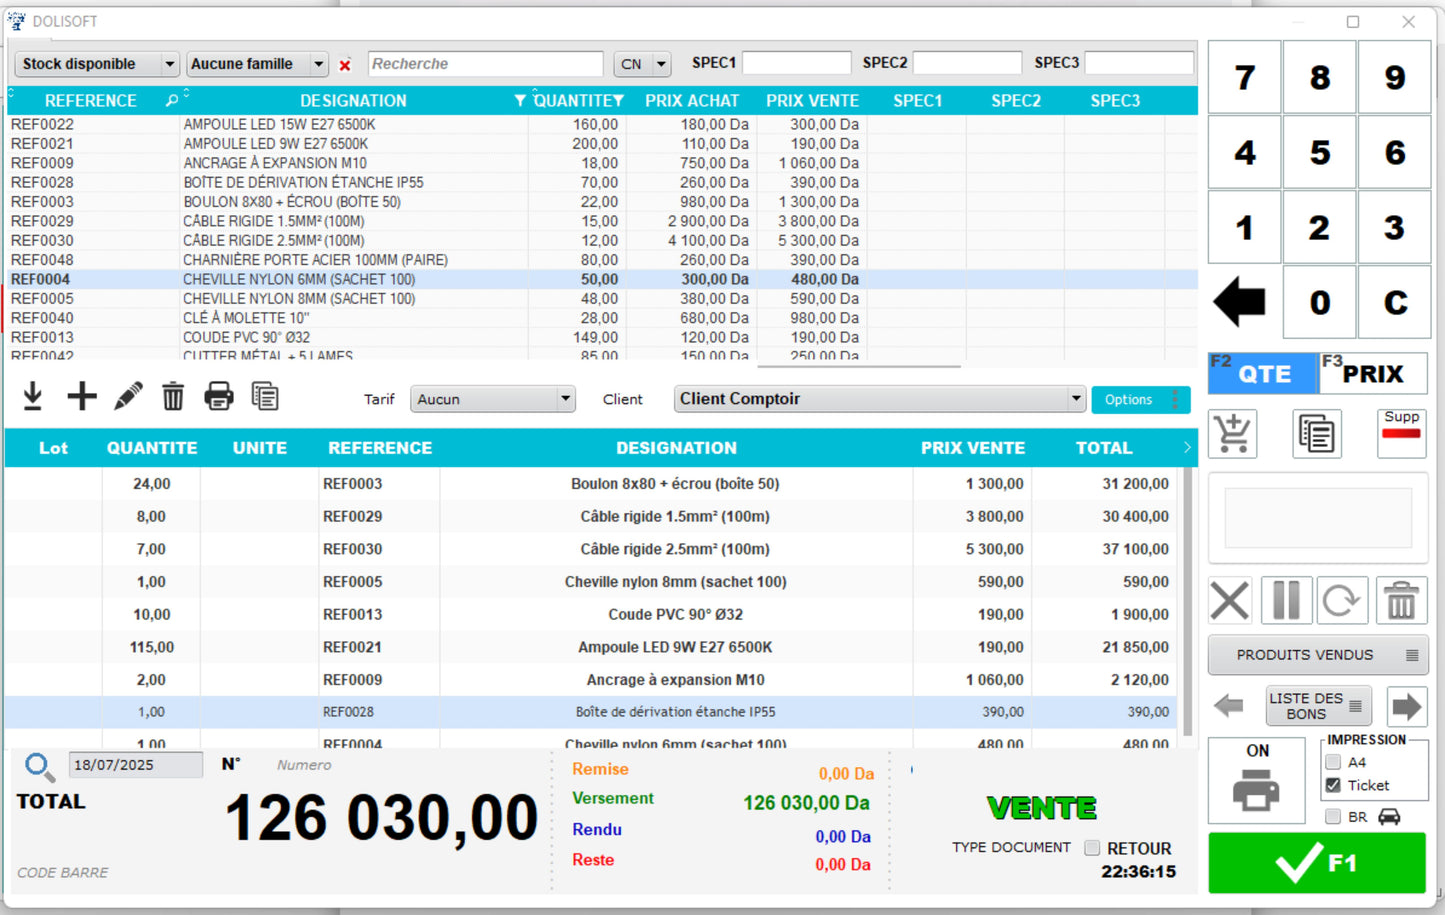The image size is (1445, 915).
Task: Click the refresh circular arrow icon
Action: point(1342,600)
